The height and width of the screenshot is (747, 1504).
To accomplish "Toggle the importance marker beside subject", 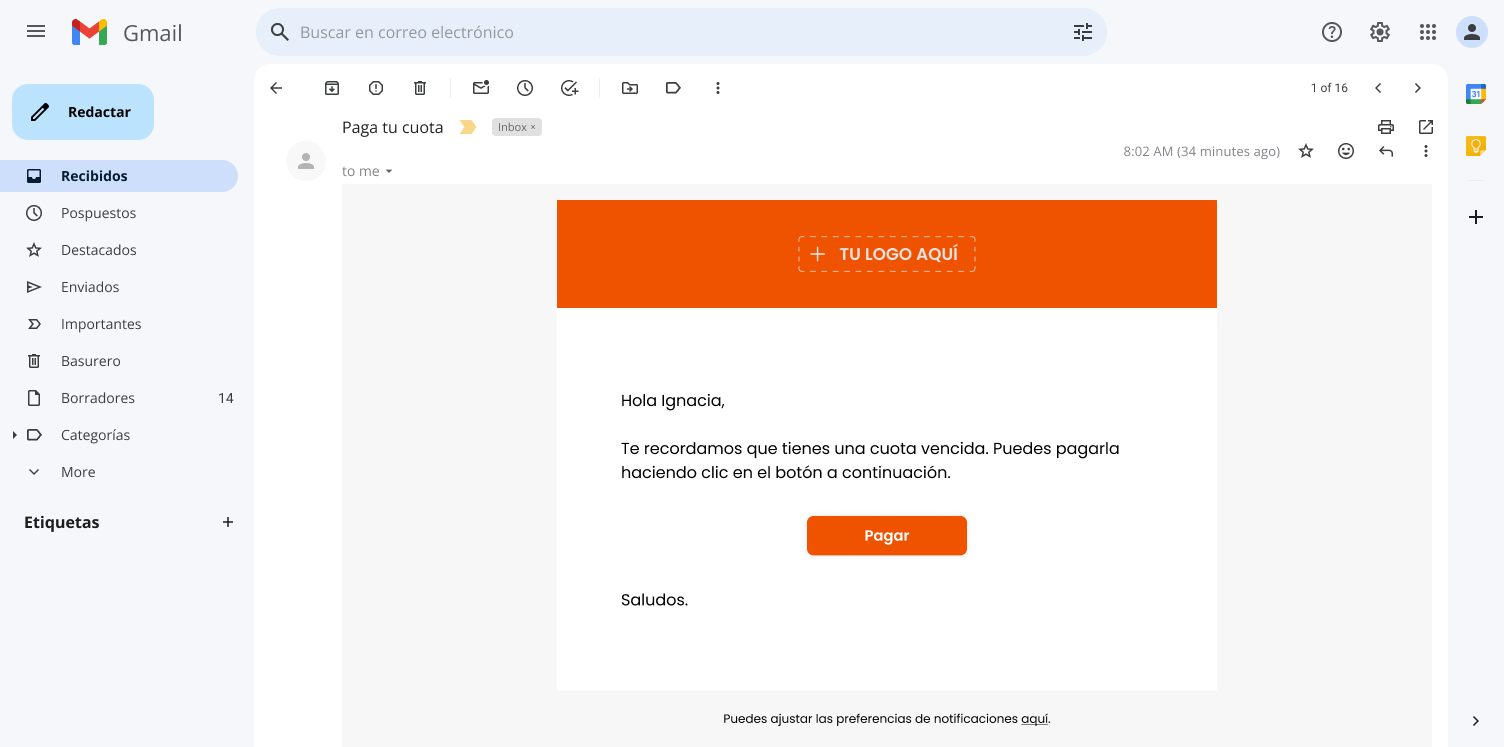I will 467,127.
